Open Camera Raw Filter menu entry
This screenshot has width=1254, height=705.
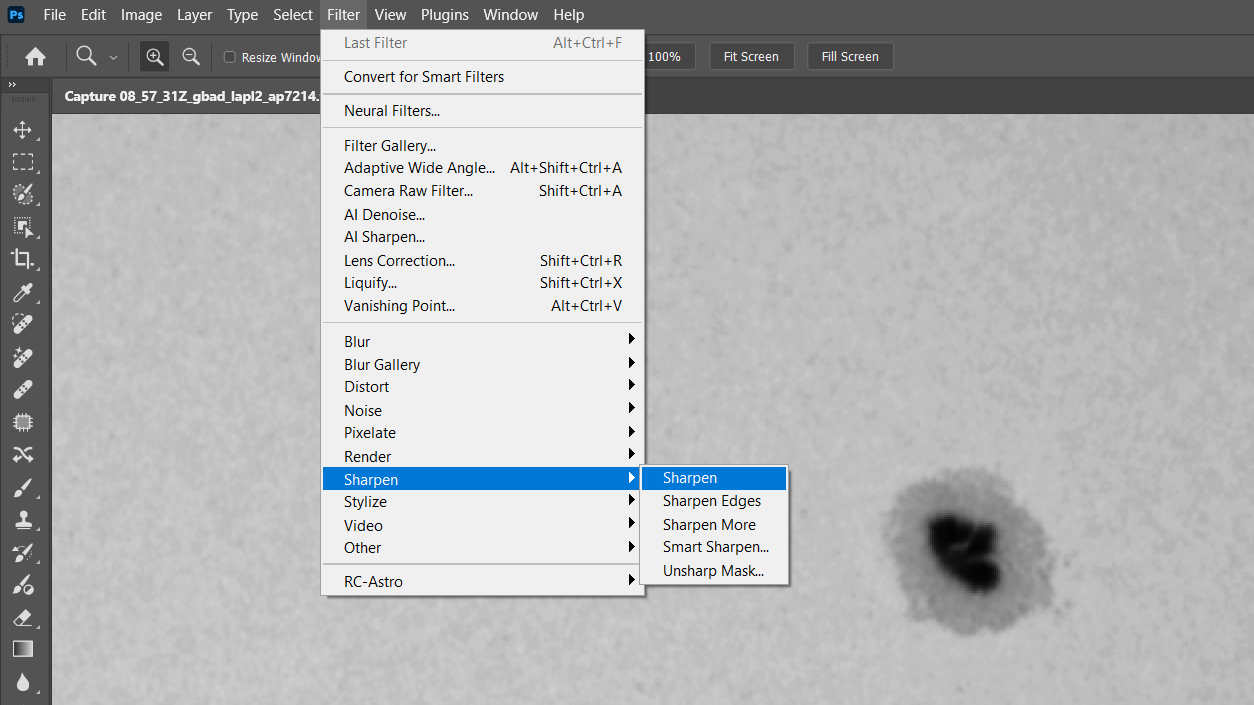click(x=408, y=191)
